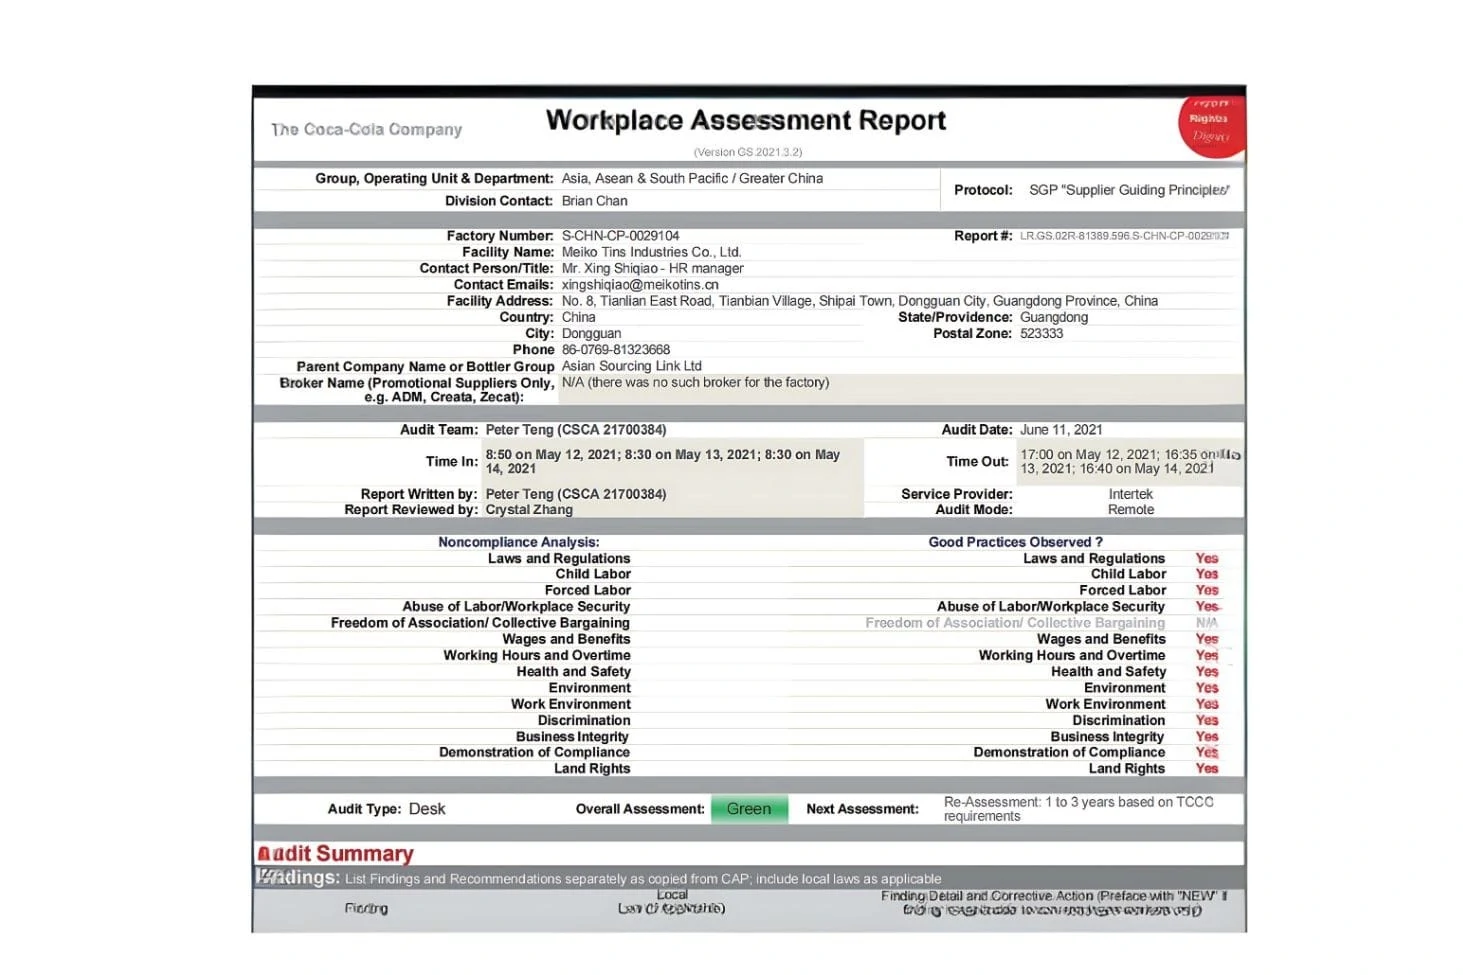Click the red Human Rights Digest seal
1463x975 pixels.
[x=1211, y=126]
